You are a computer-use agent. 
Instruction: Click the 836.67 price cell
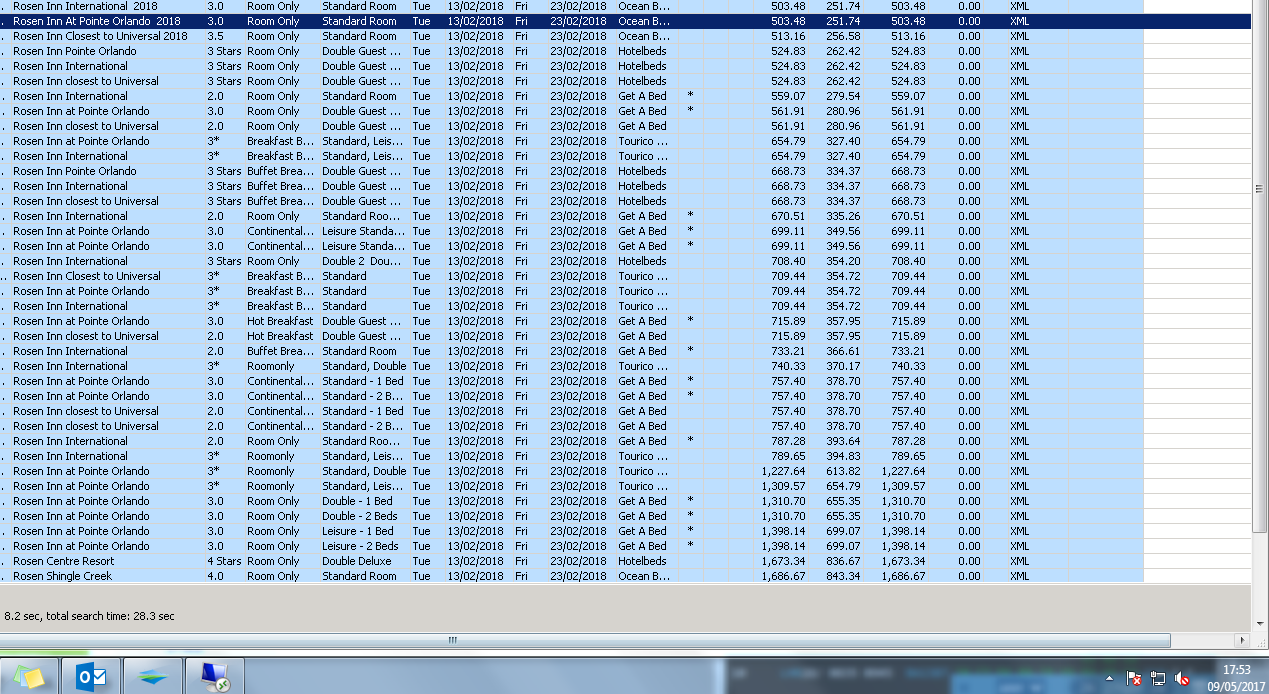coord(843,561)
